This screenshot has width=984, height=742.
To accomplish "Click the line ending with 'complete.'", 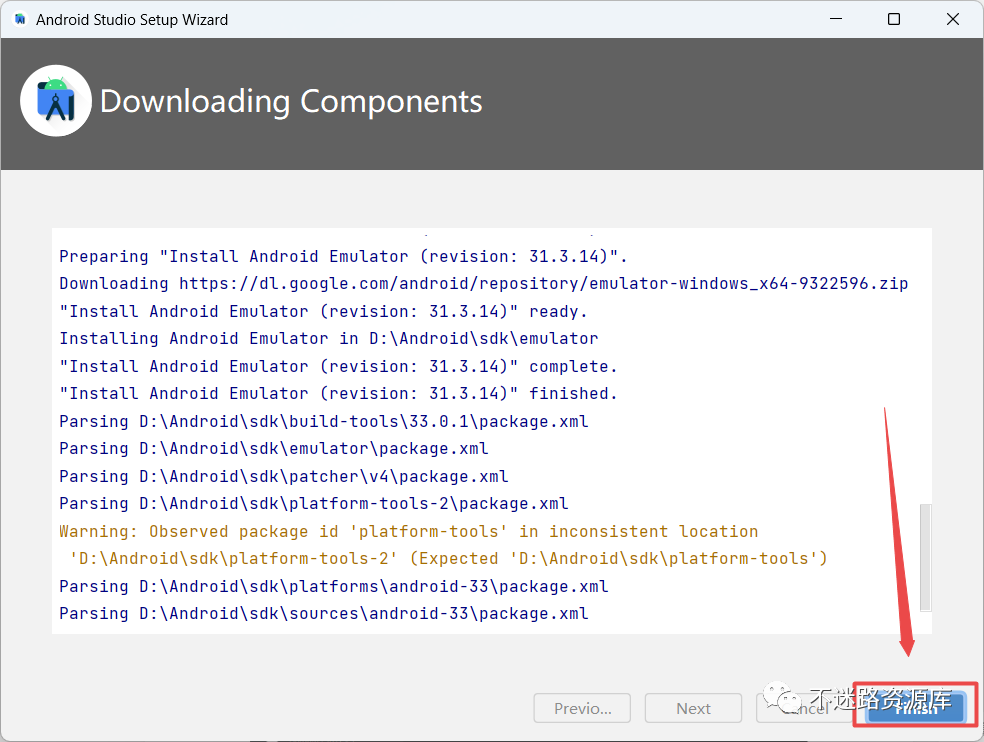I will pos(338,366).
